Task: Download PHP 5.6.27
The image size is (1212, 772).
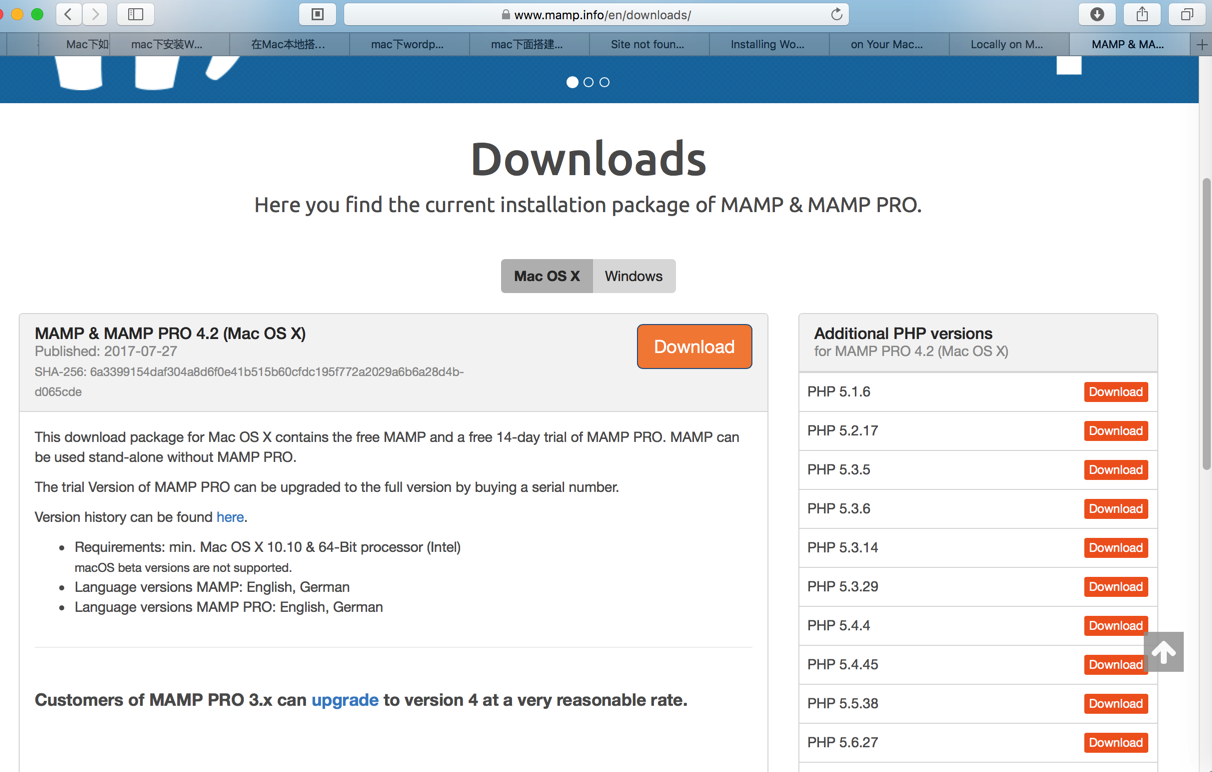Action: click(1116, 743)
